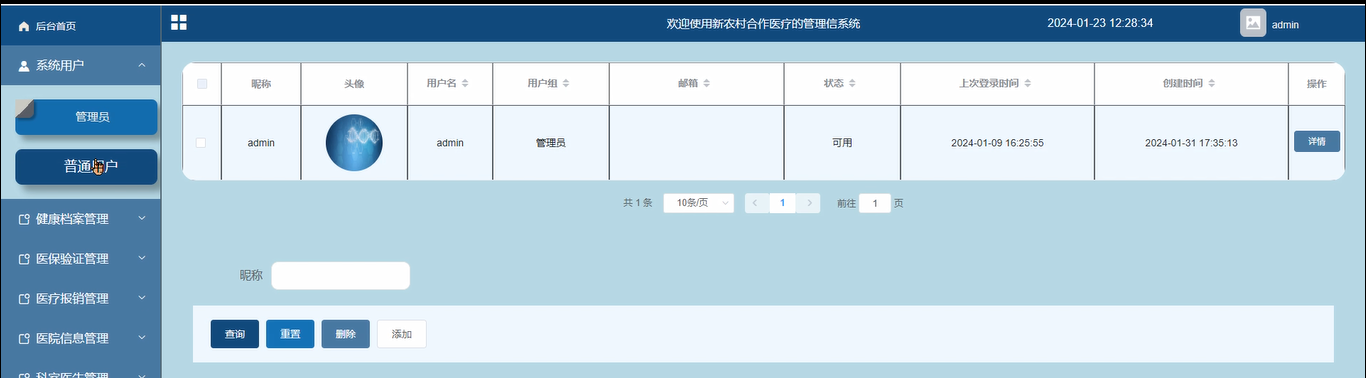This screenshot has width=1366, height=378.
Task: Open the 健康档案管理 menu
Action: pos(80,219)
